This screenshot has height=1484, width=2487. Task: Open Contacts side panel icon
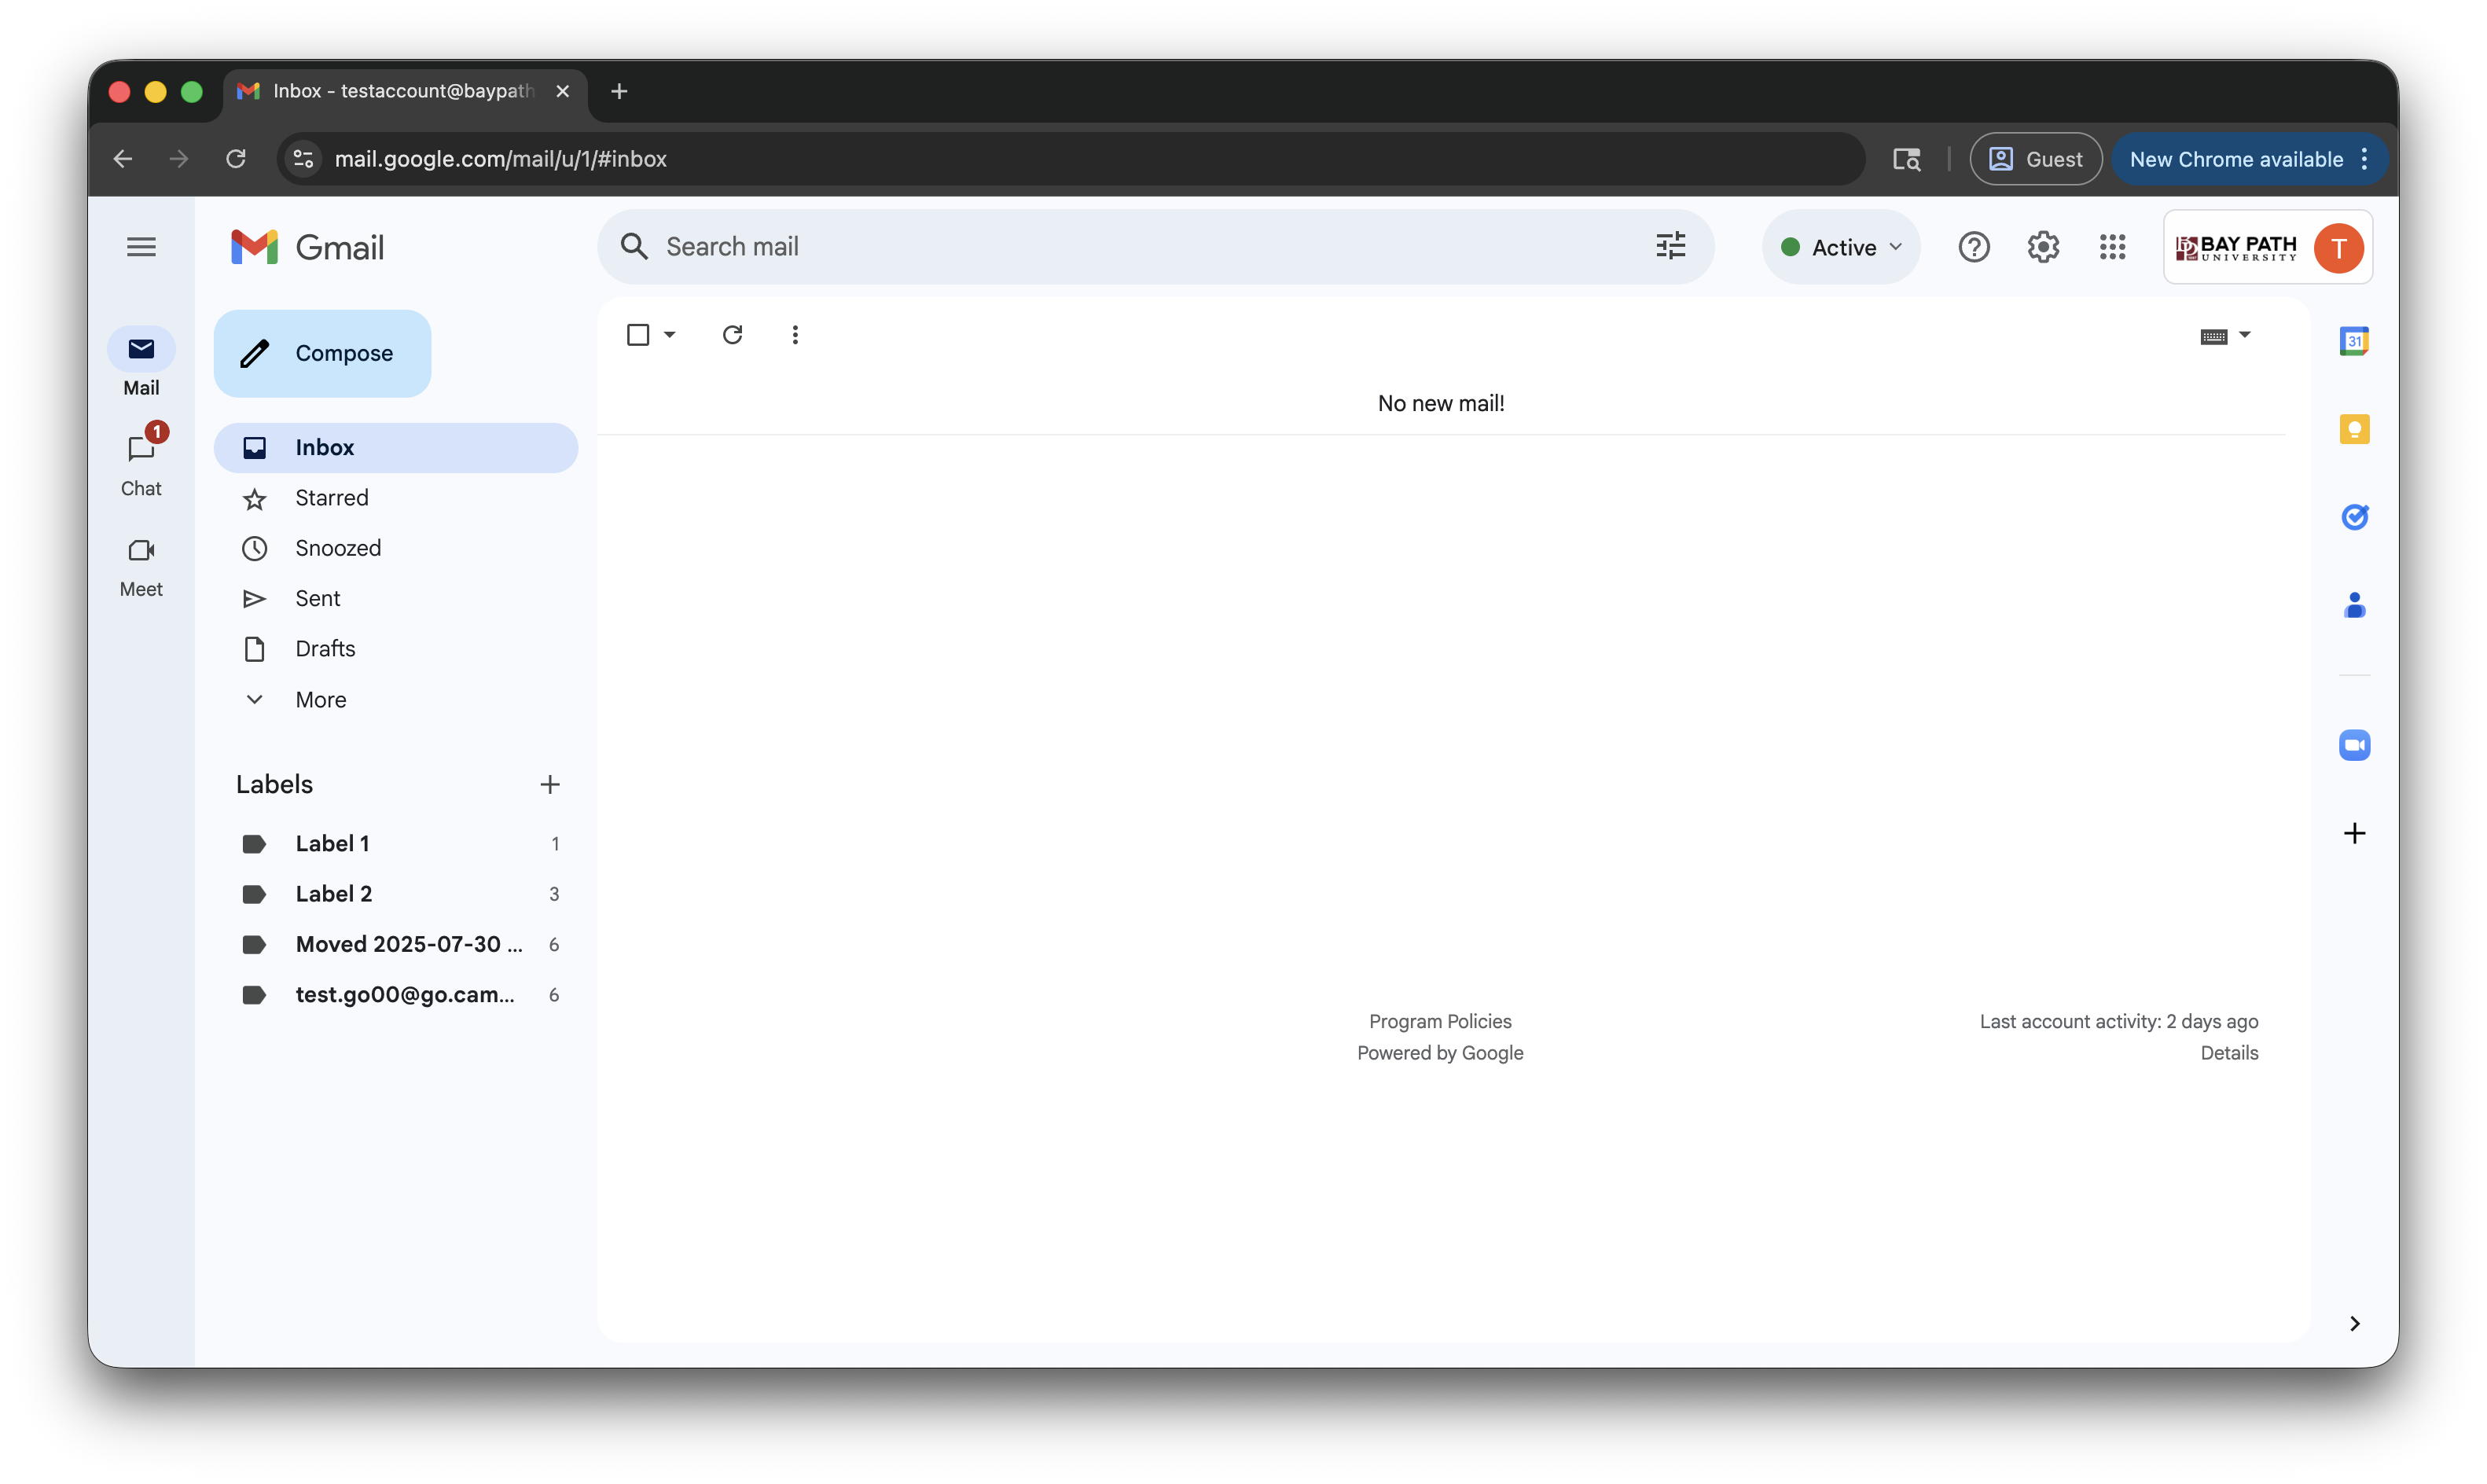point(2354,605)
